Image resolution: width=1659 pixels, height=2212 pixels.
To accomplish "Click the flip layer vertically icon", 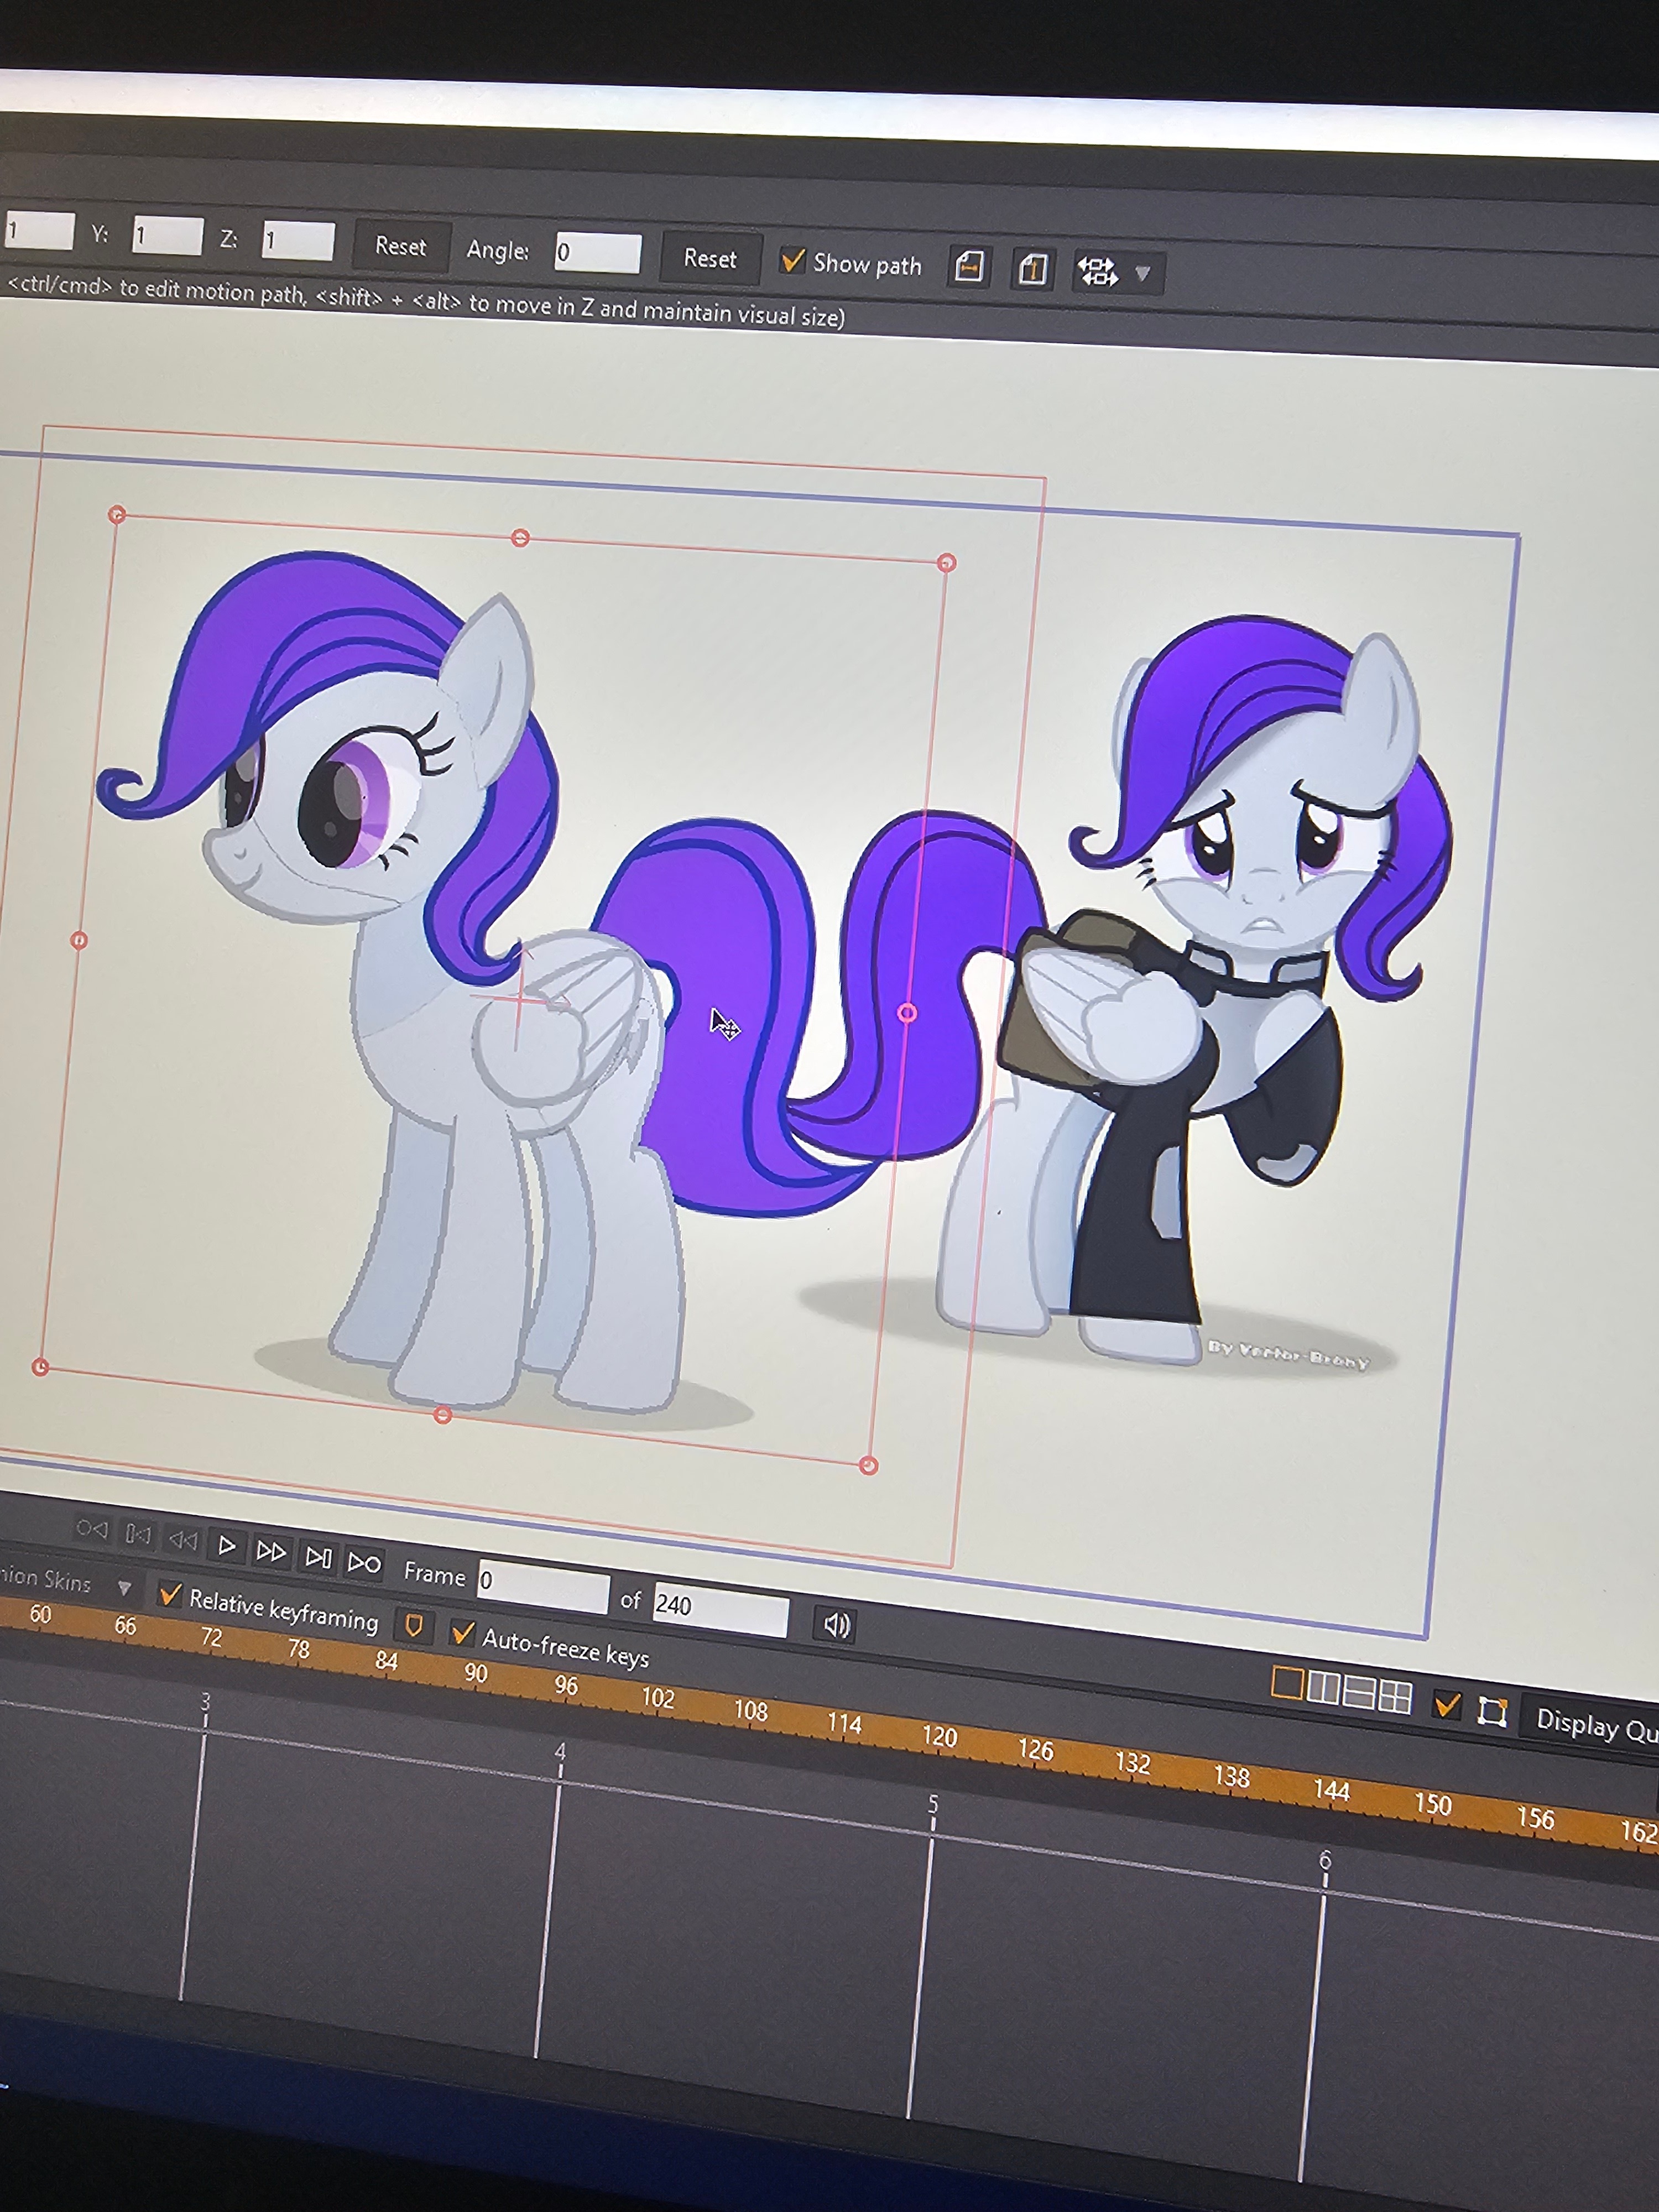I will click(1032, 270).
